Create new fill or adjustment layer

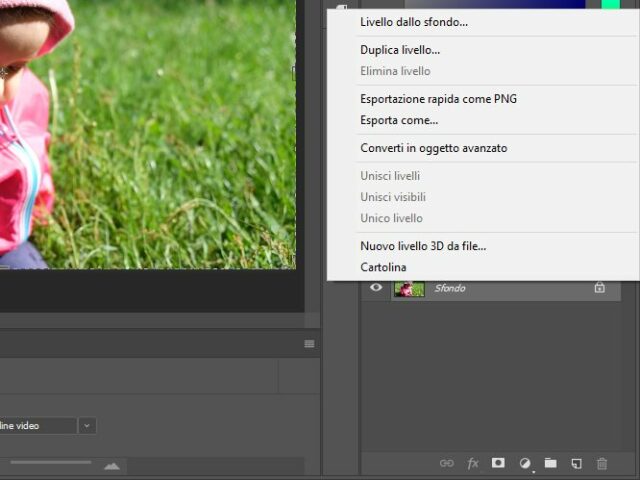pos(525,463)
